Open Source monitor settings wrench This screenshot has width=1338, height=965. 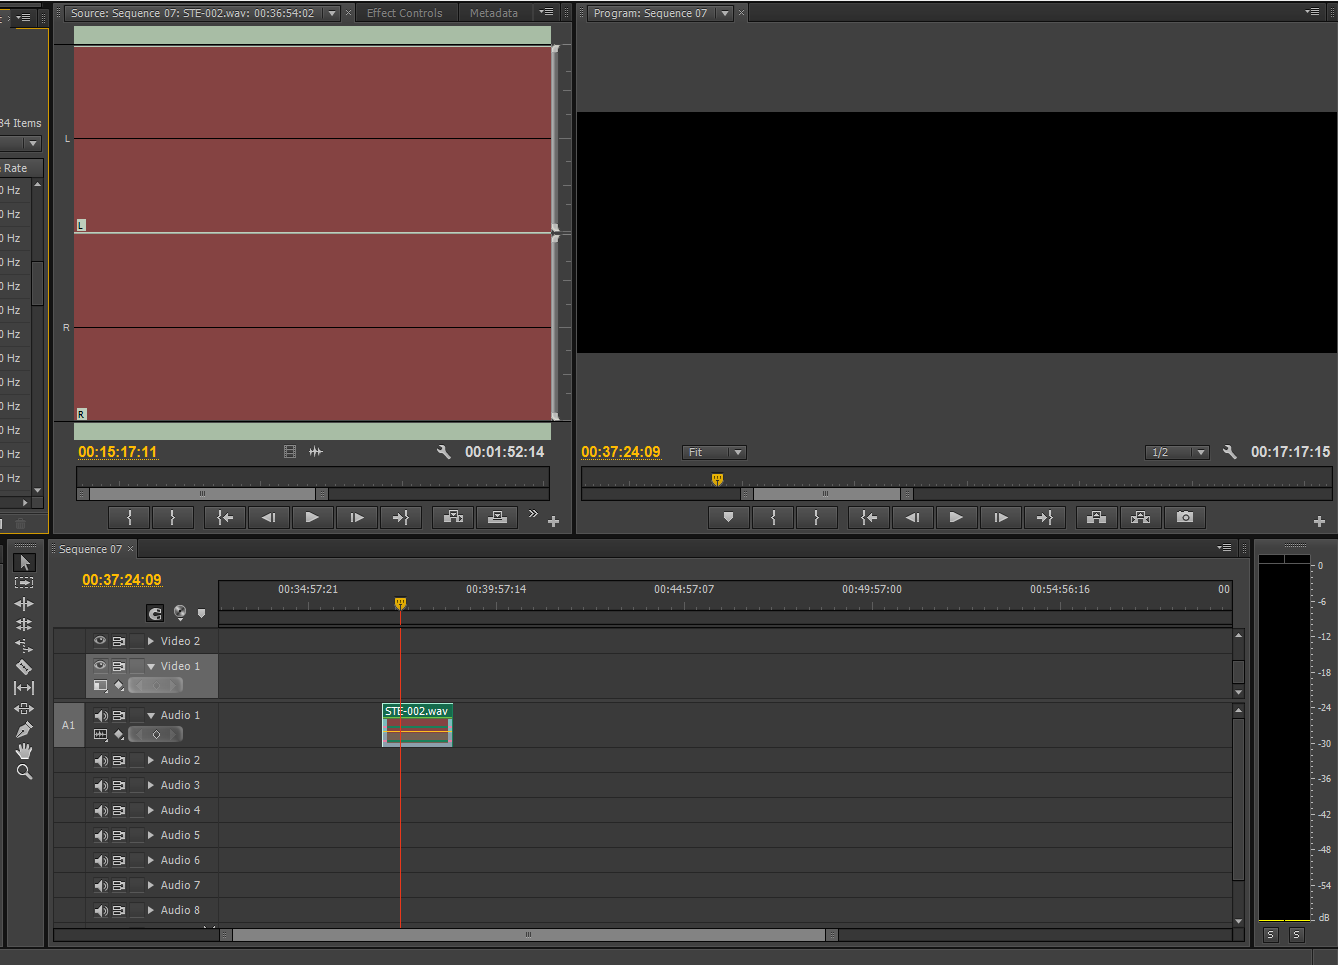pyautogui.click(x=444, y=452)
